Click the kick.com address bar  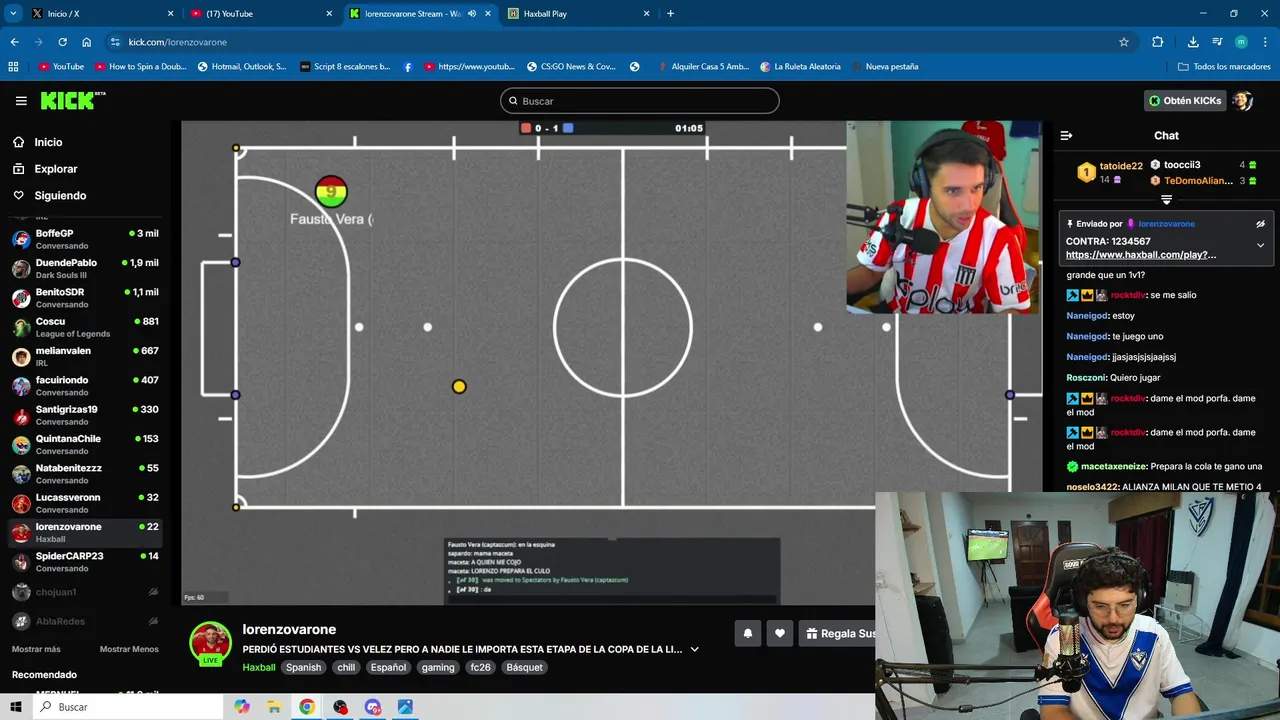620,42
